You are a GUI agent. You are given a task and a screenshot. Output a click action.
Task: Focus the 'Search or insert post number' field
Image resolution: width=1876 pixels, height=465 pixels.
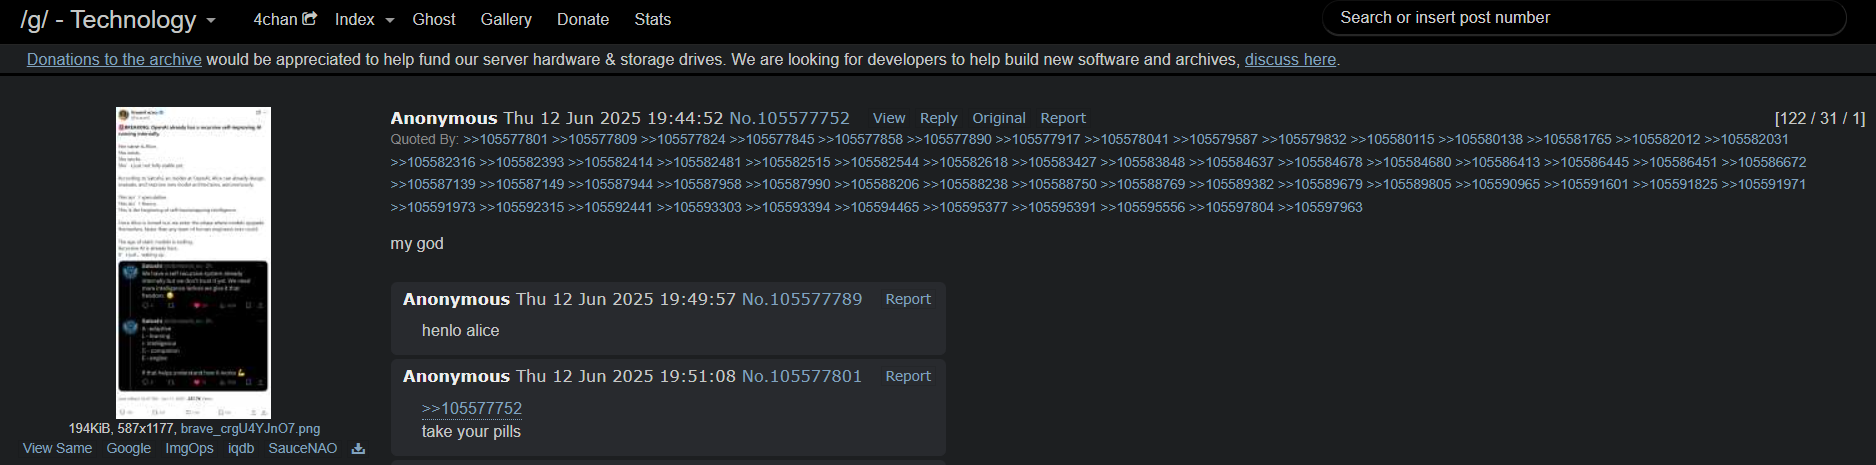[1584, 18]
